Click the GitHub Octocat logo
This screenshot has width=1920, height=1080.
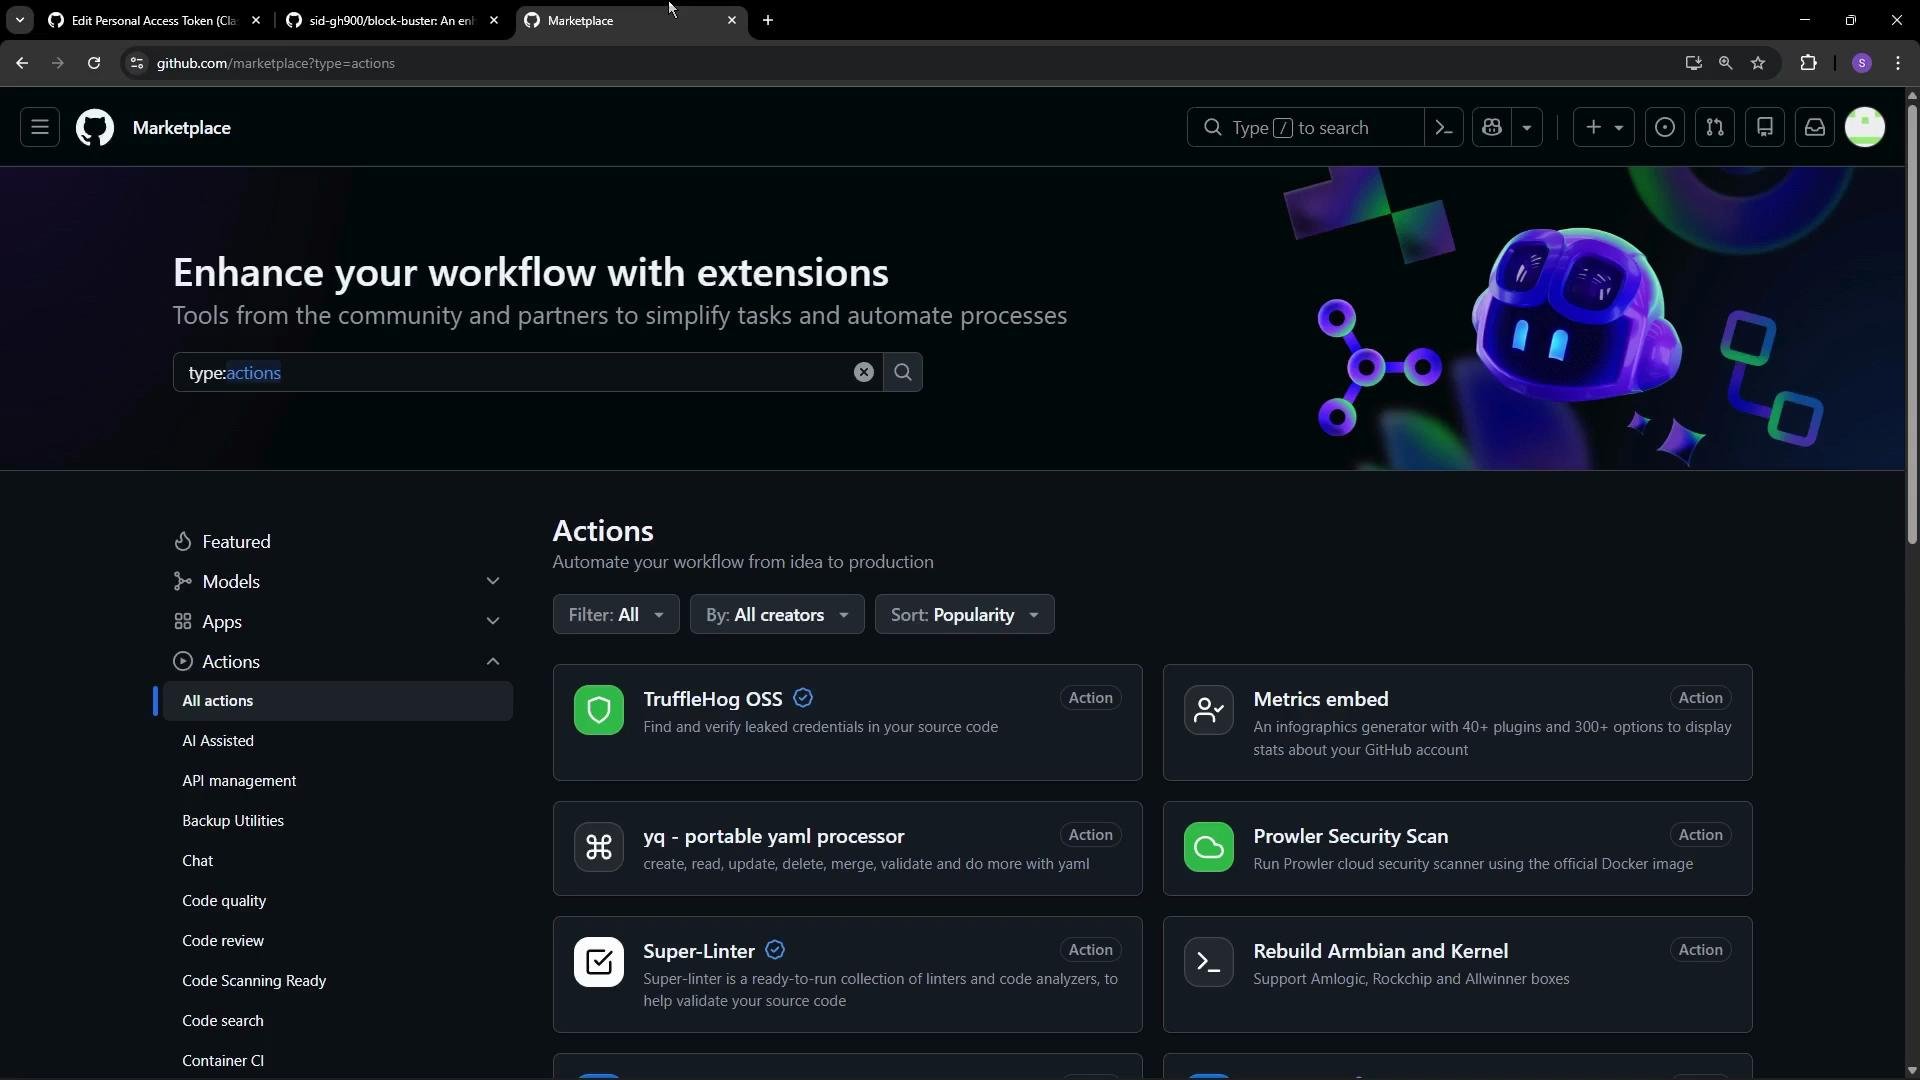click(x=95, y=128)
